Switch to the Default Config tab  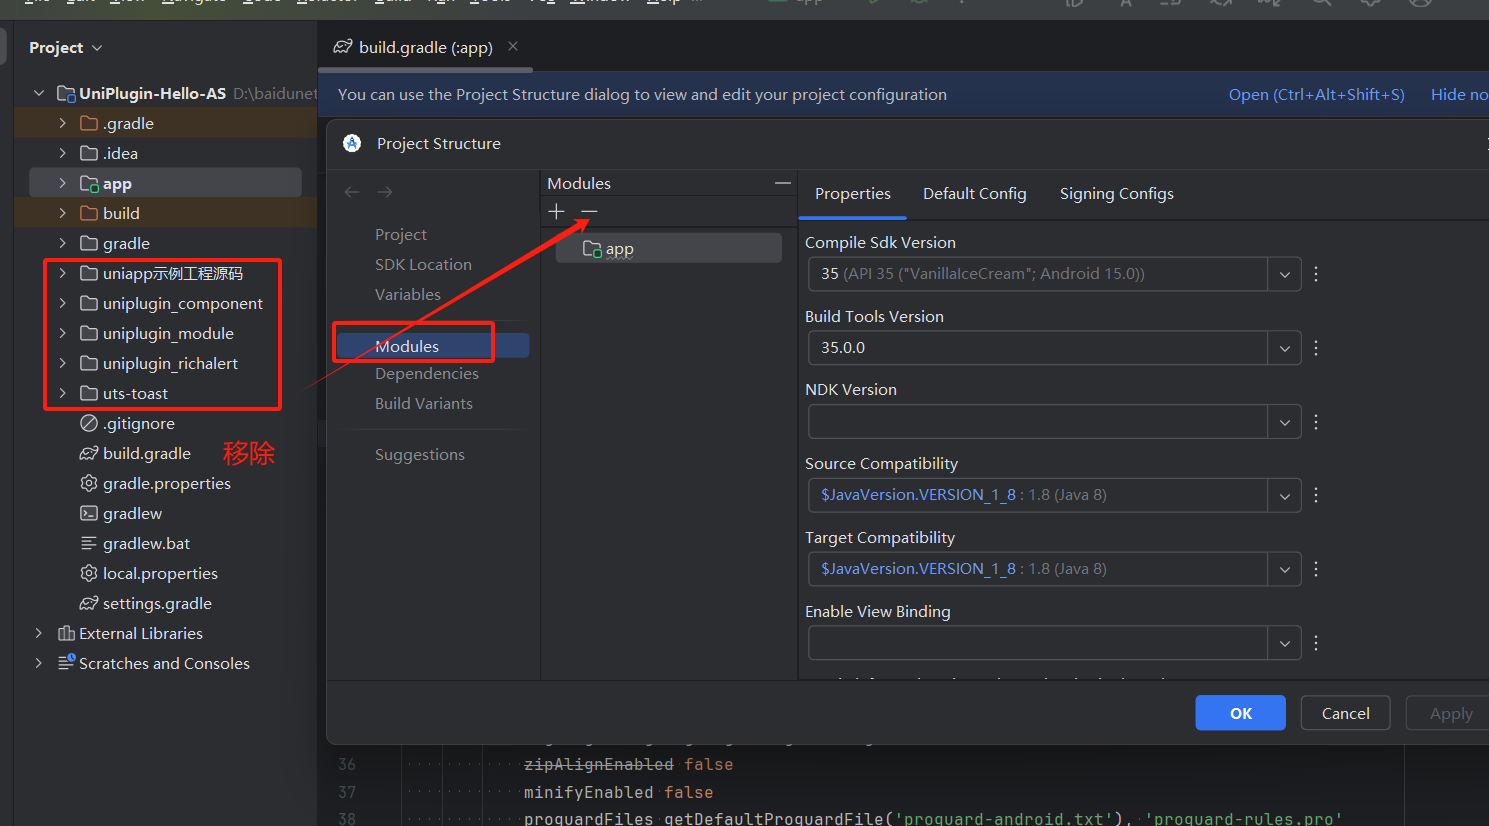(x=975, y=194)
